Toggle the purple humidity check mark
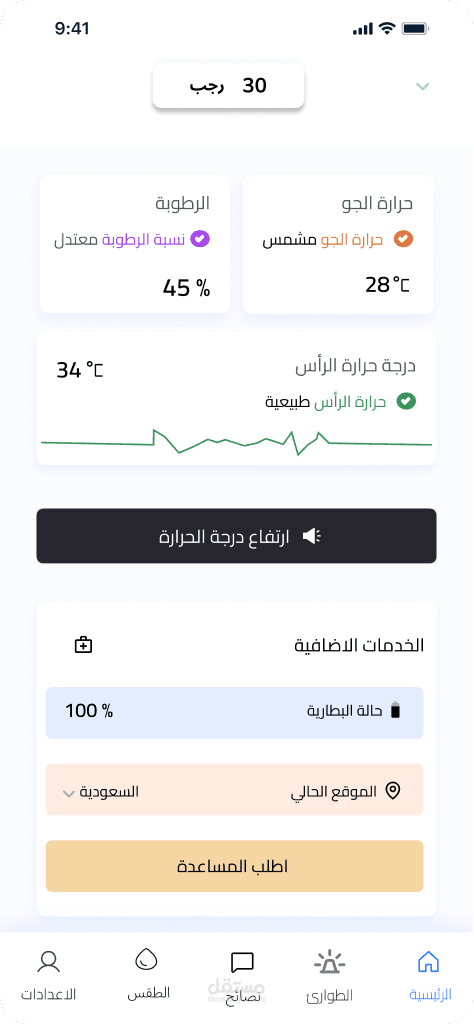 (x=200, y=239)
